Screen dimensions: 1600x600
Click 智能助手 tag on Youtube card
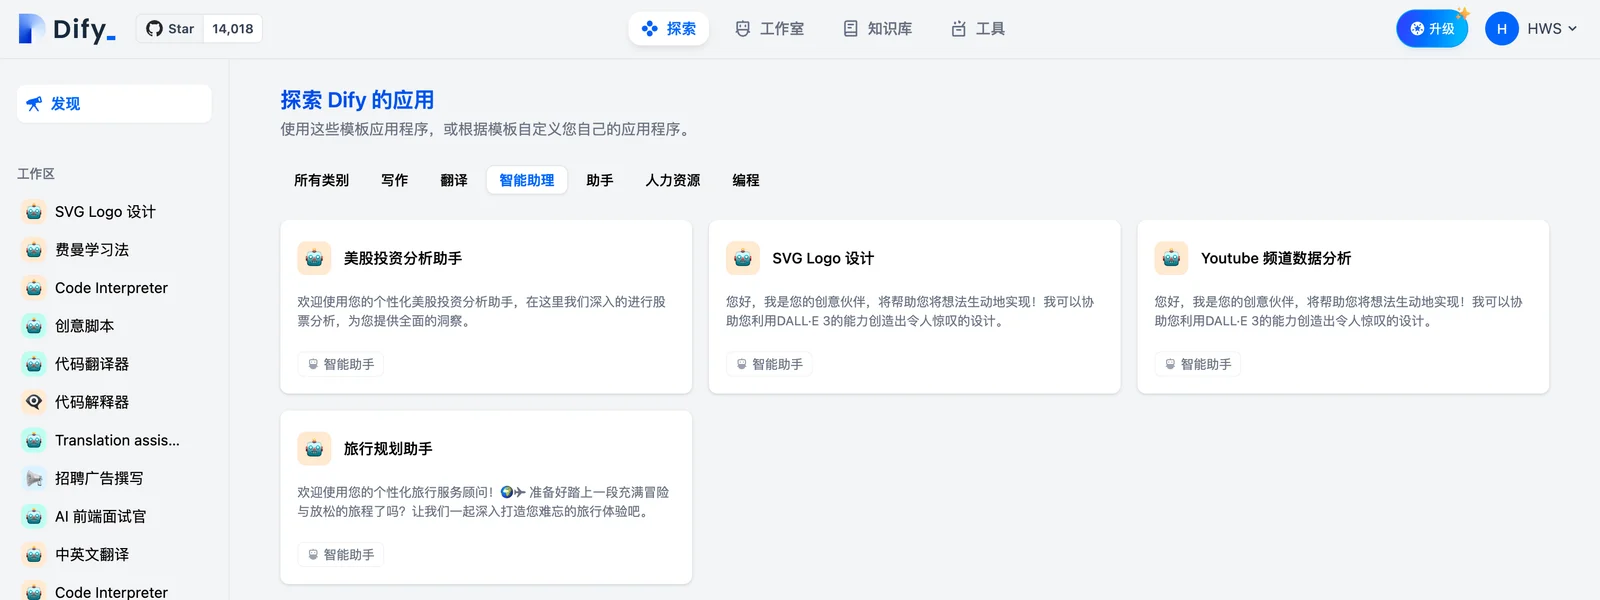pos(1198,364)
